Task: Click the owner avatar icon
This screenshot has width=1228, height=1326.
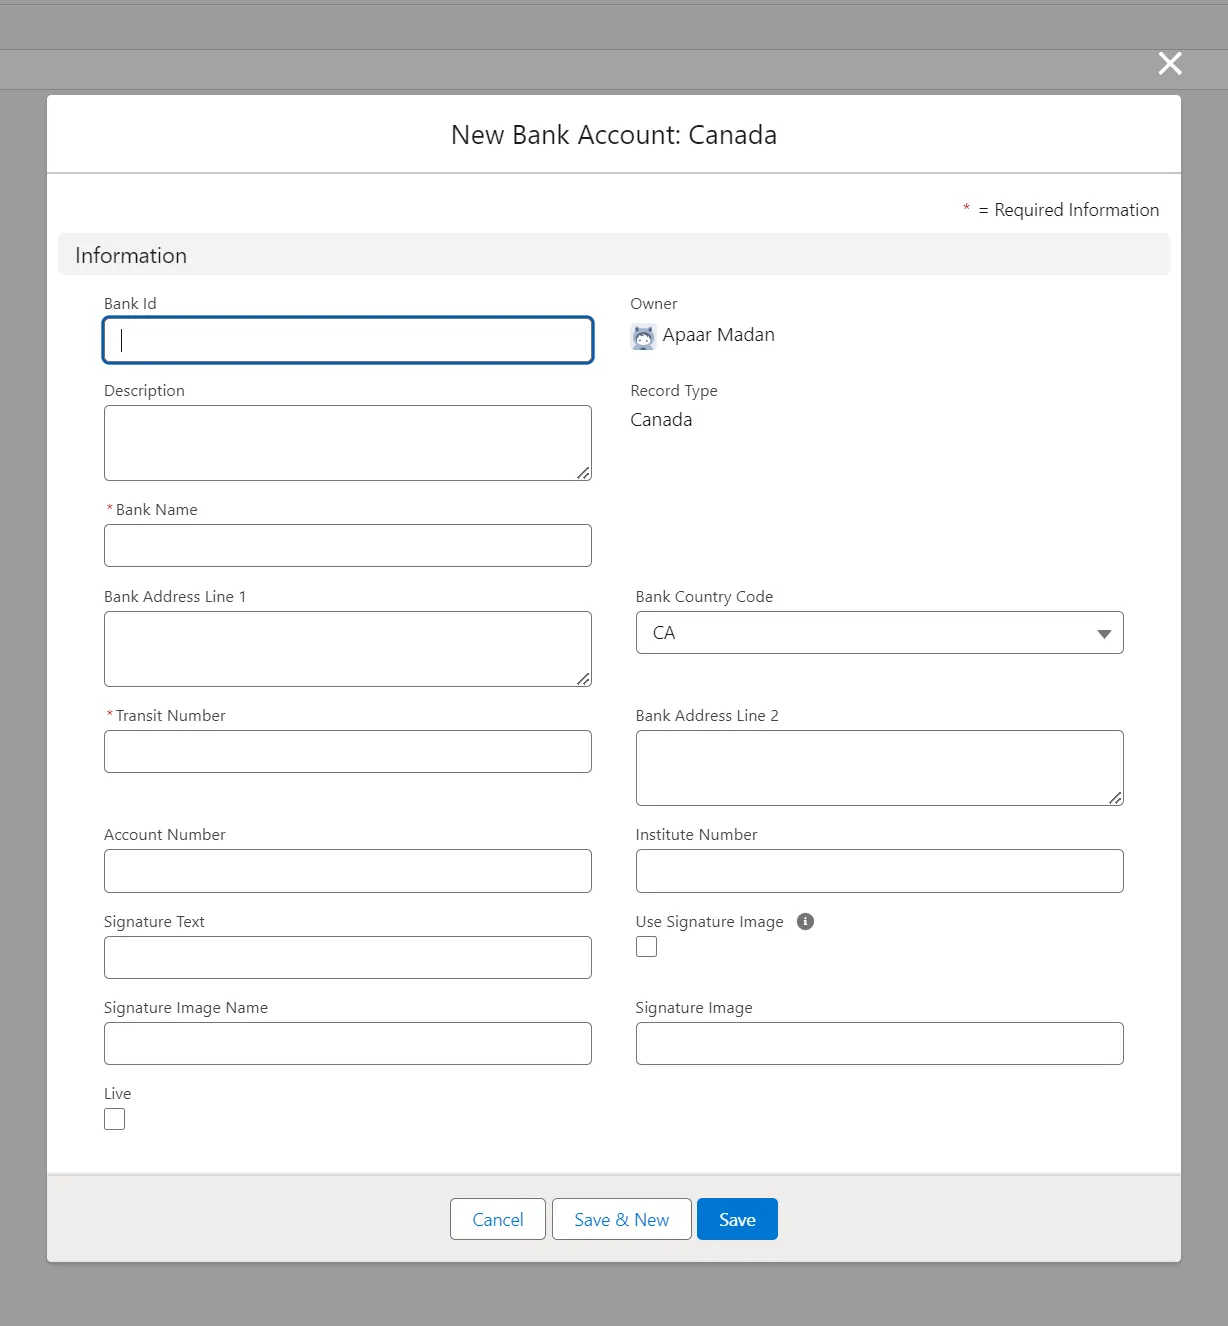Action: (643, 337)
